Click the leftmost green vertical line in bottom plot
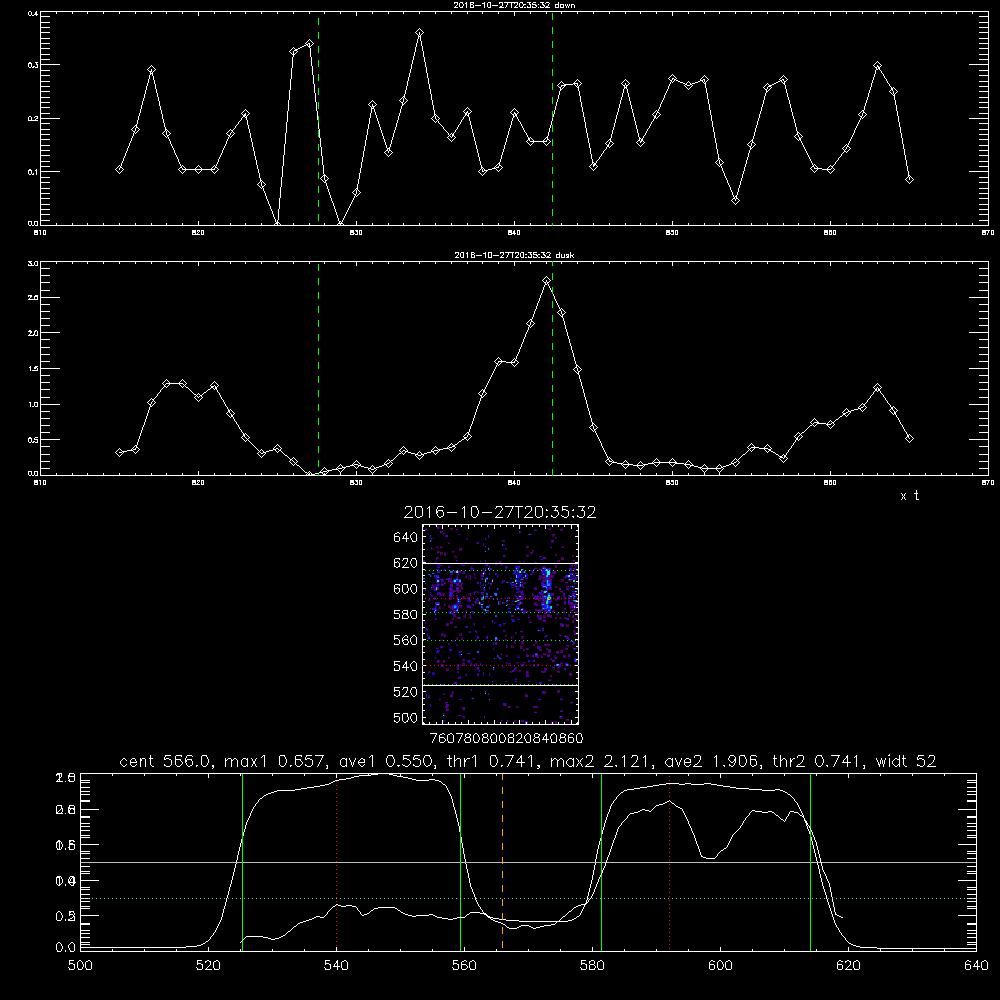This screenshot has width=1000, height=1000. pos(242,861)
